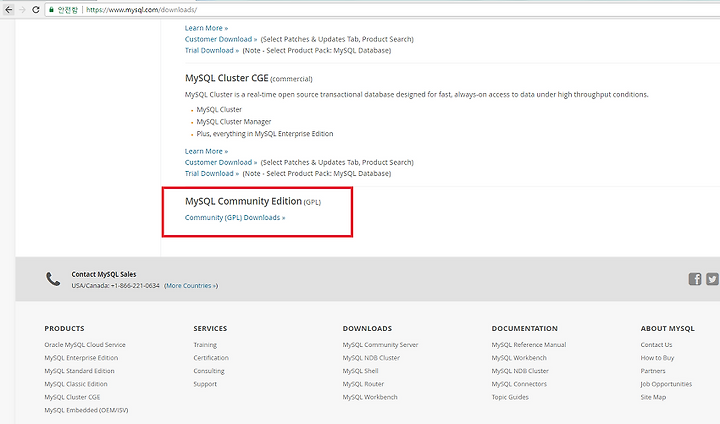Open Consulting under Services
This screenshot has height=424, width=720.
pos(209,371)
